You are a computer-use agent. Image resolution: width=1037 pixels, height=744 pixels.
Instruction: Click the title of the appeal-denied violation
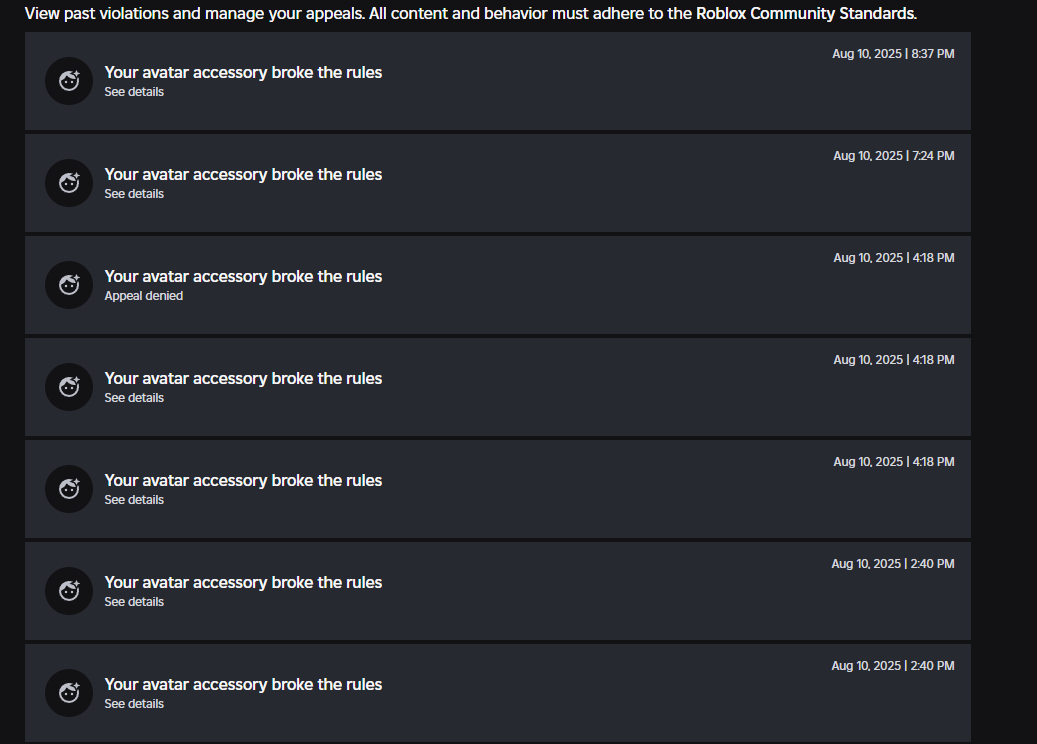tap(243, 276)
